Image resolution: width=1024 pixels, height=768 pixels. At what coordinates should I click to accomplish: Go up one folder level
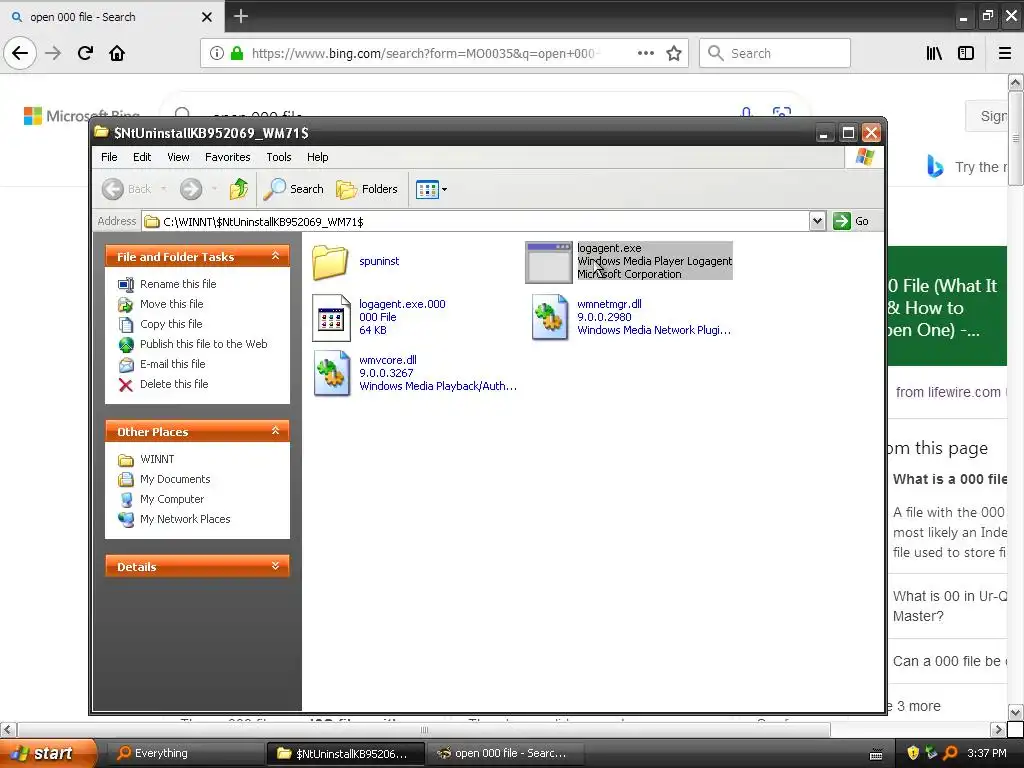[x=239, y=189]
